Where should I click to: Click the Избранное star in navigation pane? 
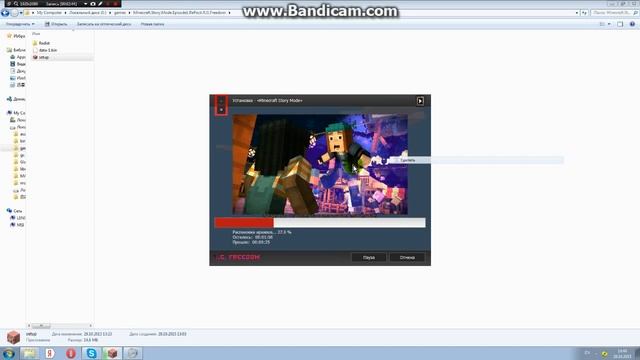pos(9,36)
